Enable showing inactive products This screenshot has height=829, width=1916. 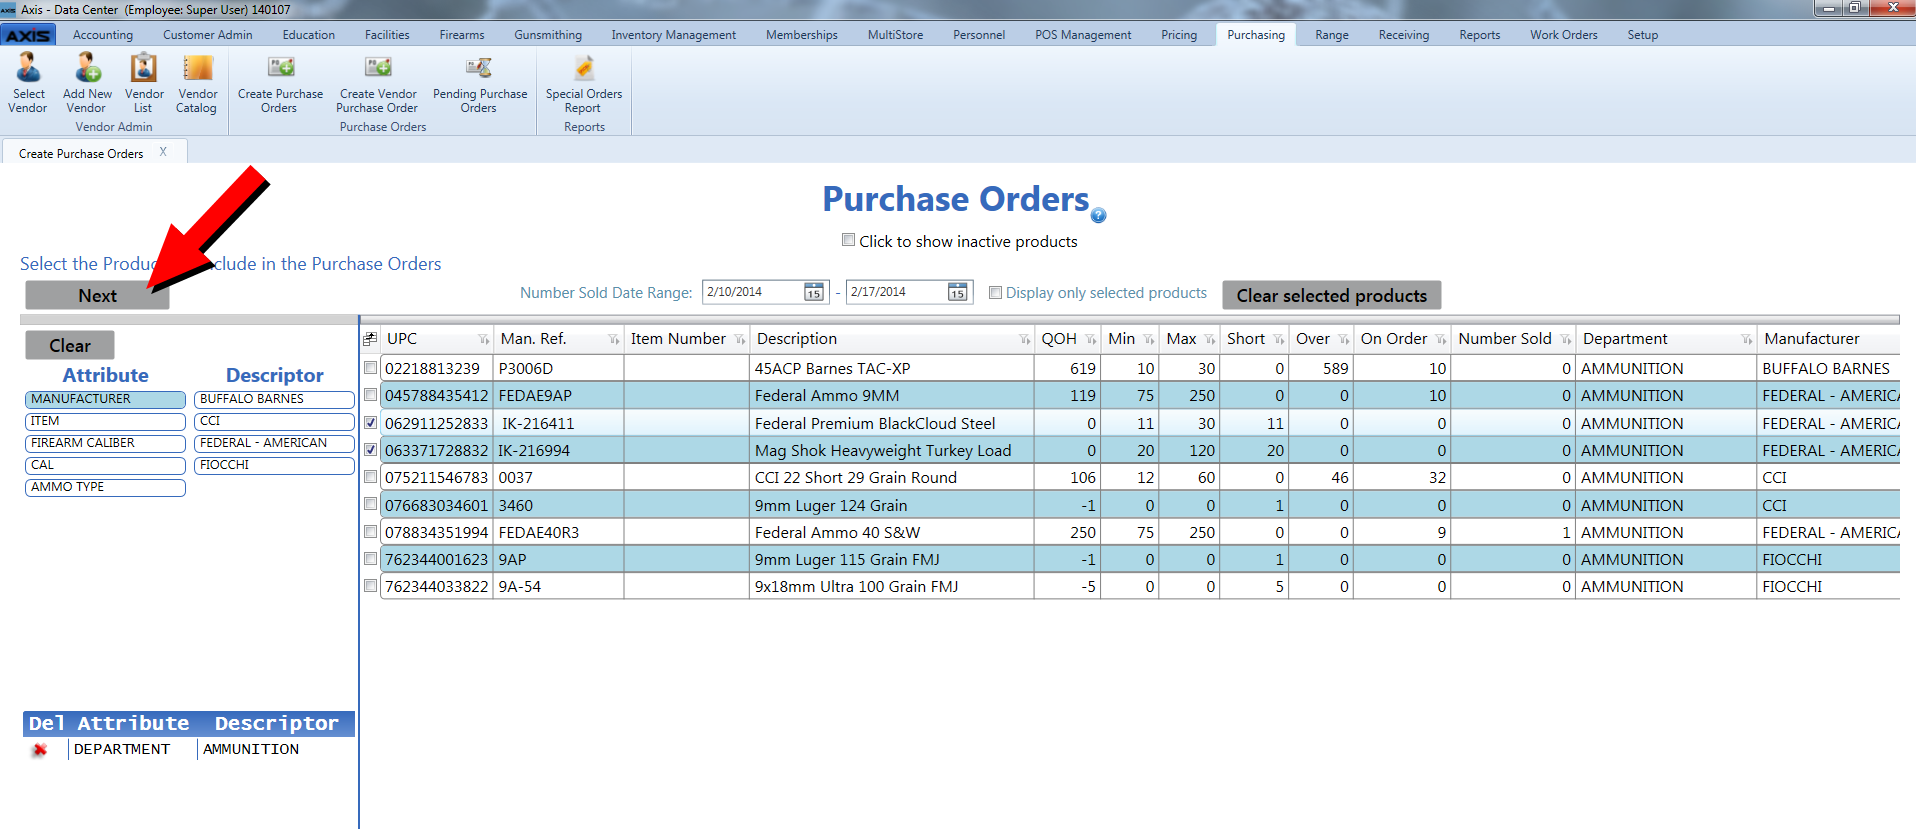pyautogui.click(x=848, y=240)
